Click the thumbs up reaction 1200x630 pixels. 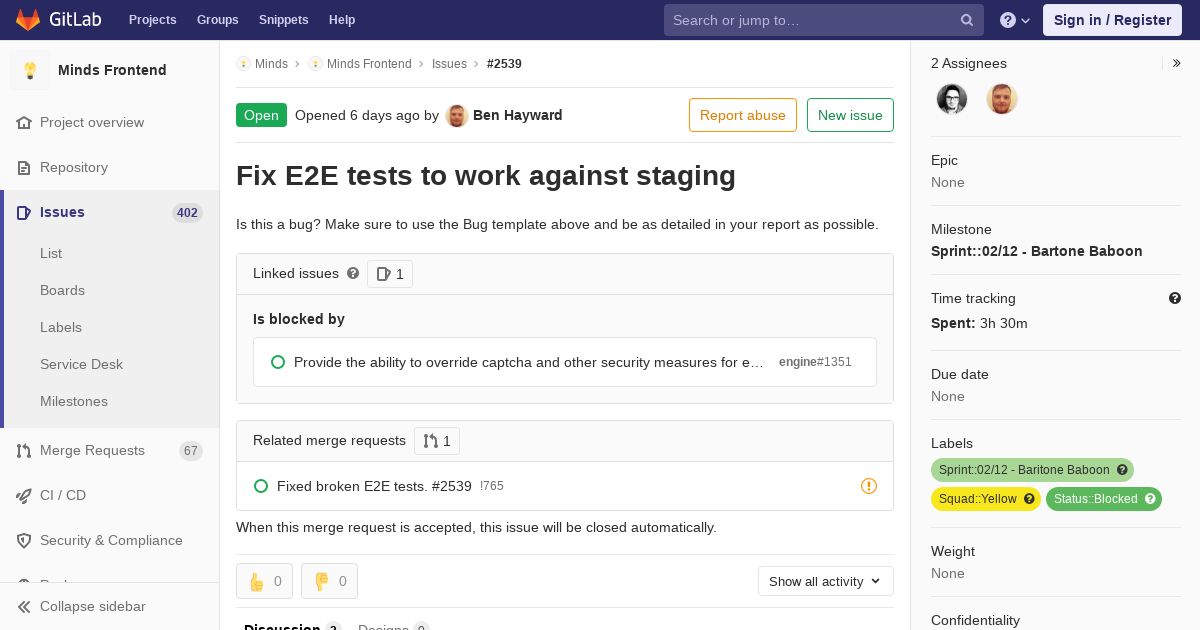pyautogui.click(x=264, y=581)
